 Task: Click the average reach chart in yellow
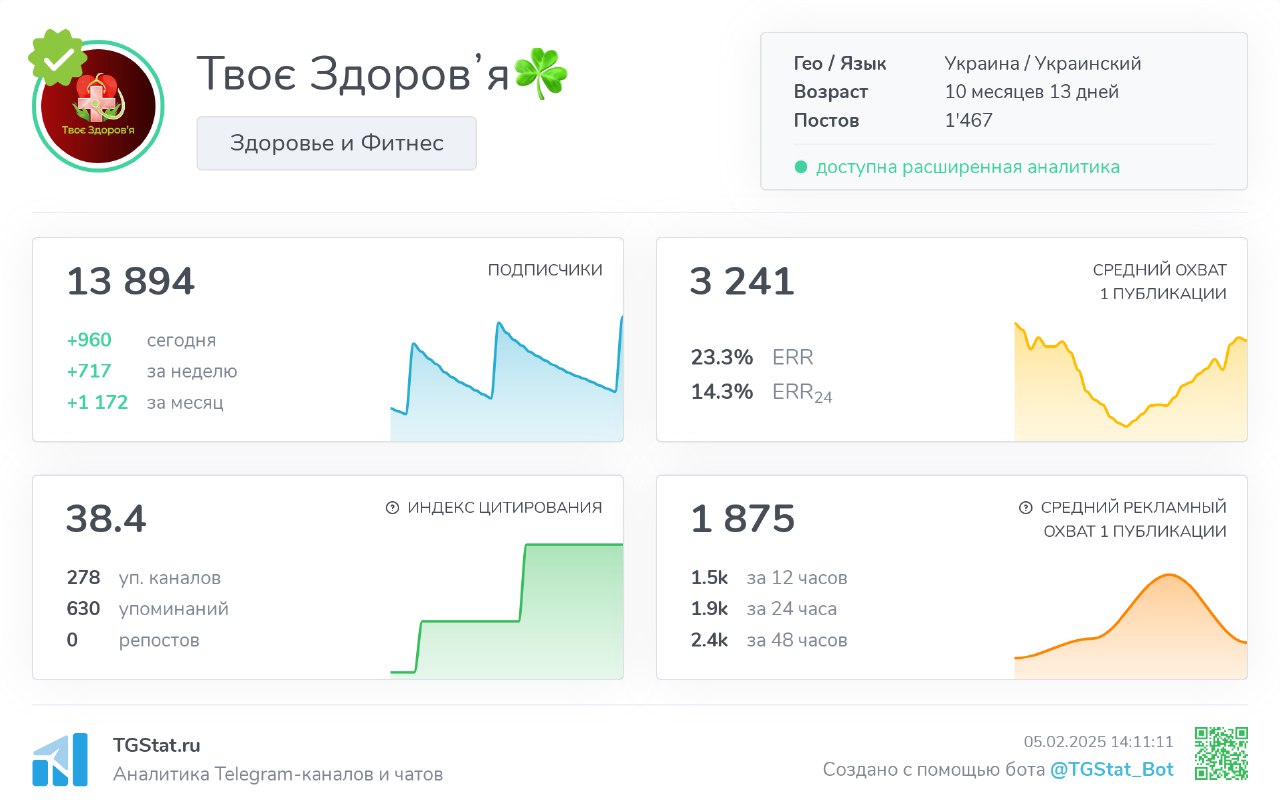[1130, 390]
